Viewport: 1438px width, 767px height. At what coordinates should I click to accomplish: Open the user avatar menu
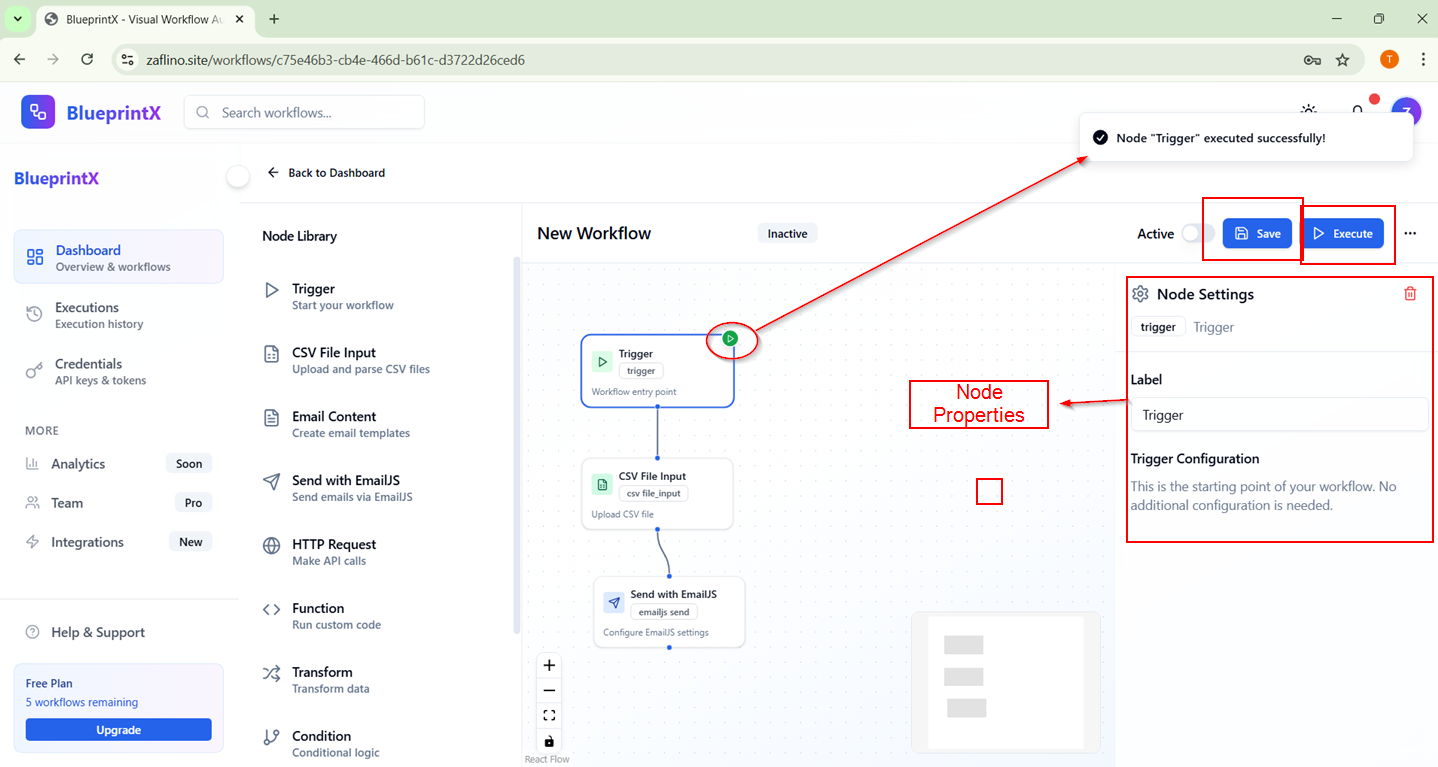[x=1406, y=112]
